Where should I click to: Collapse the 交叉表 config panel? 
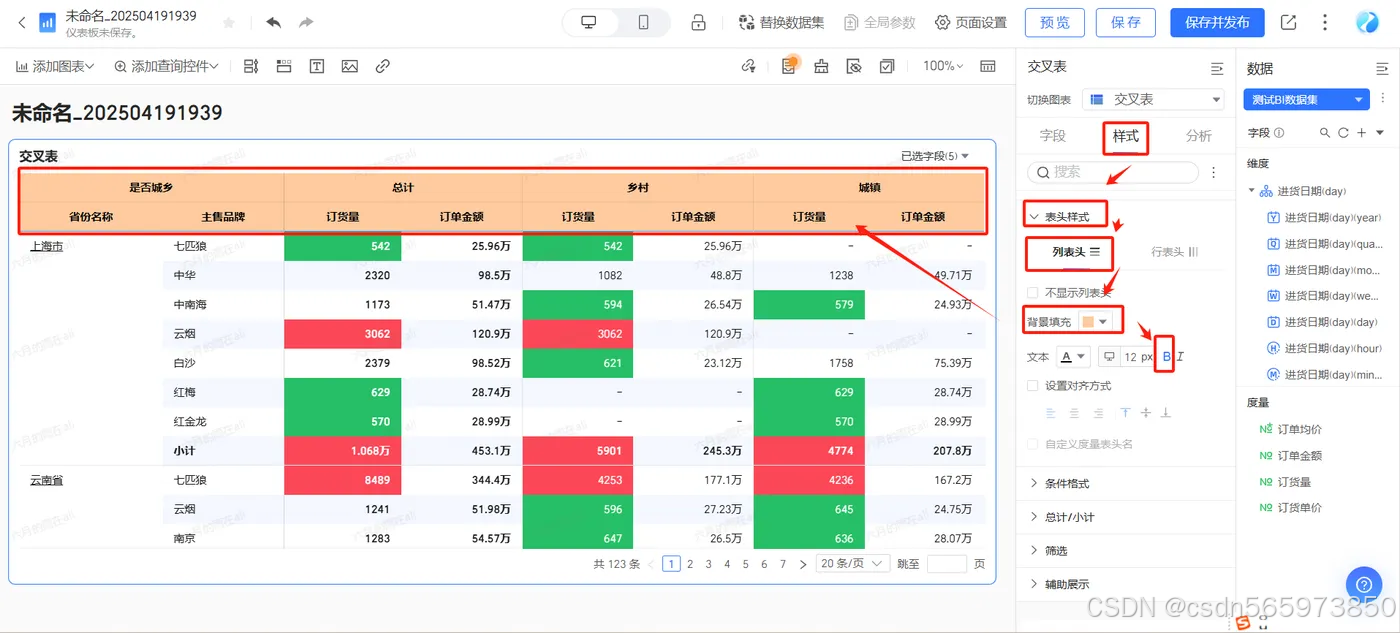1217,68
